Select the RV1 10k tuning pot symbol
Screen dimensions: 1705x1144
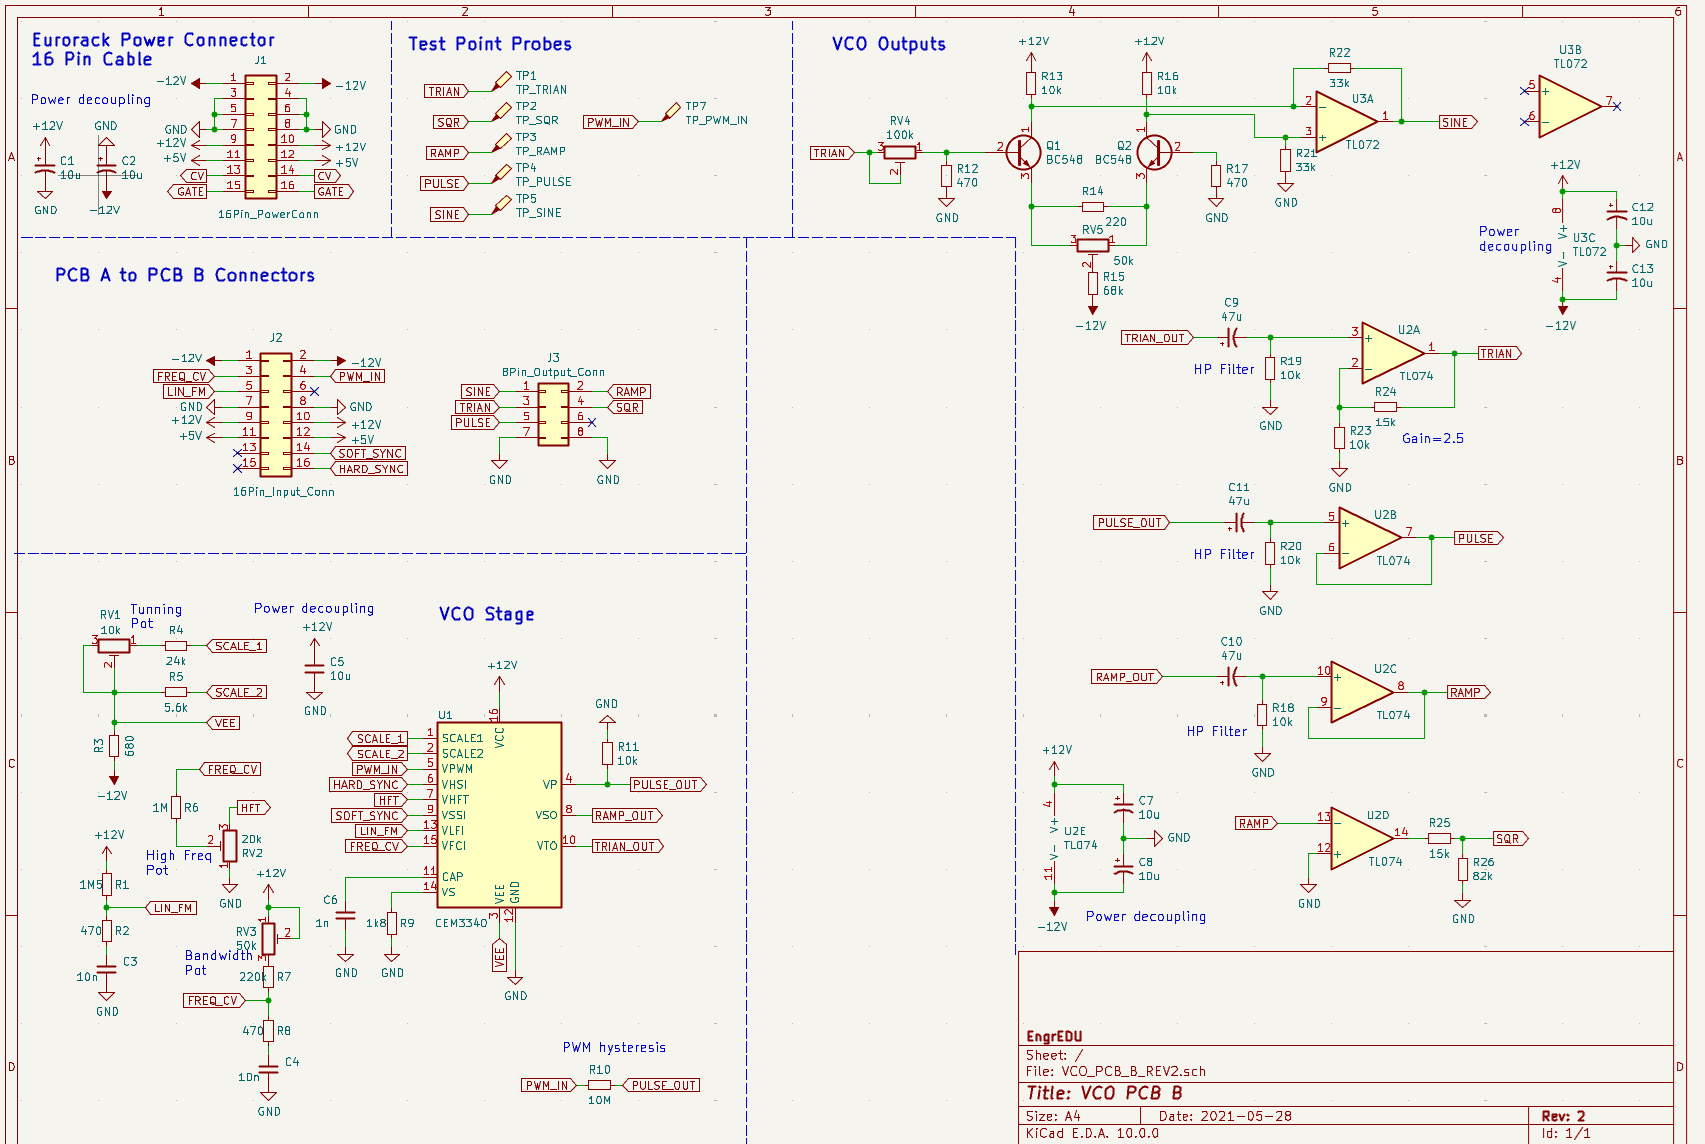click(114, 646)
